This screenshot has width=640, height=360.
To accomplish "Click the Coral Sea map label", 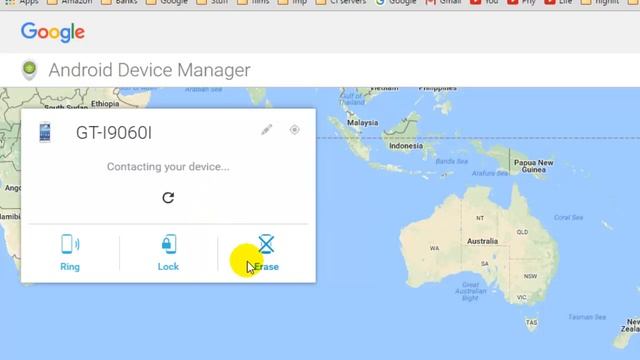I will 569,218.
